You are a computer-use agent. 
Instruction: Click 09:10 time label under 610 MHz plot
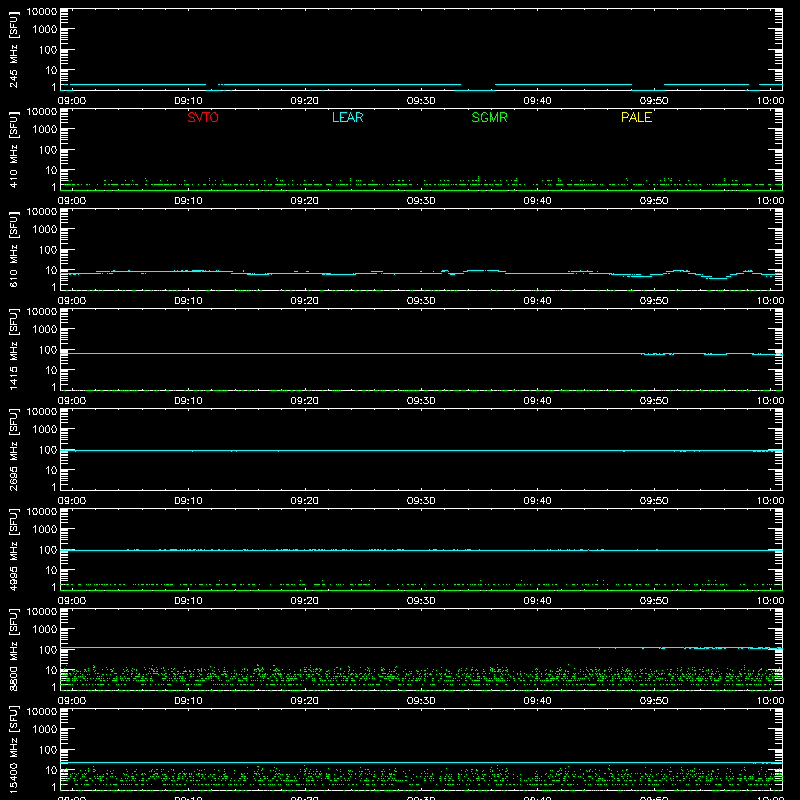[188, 301]
